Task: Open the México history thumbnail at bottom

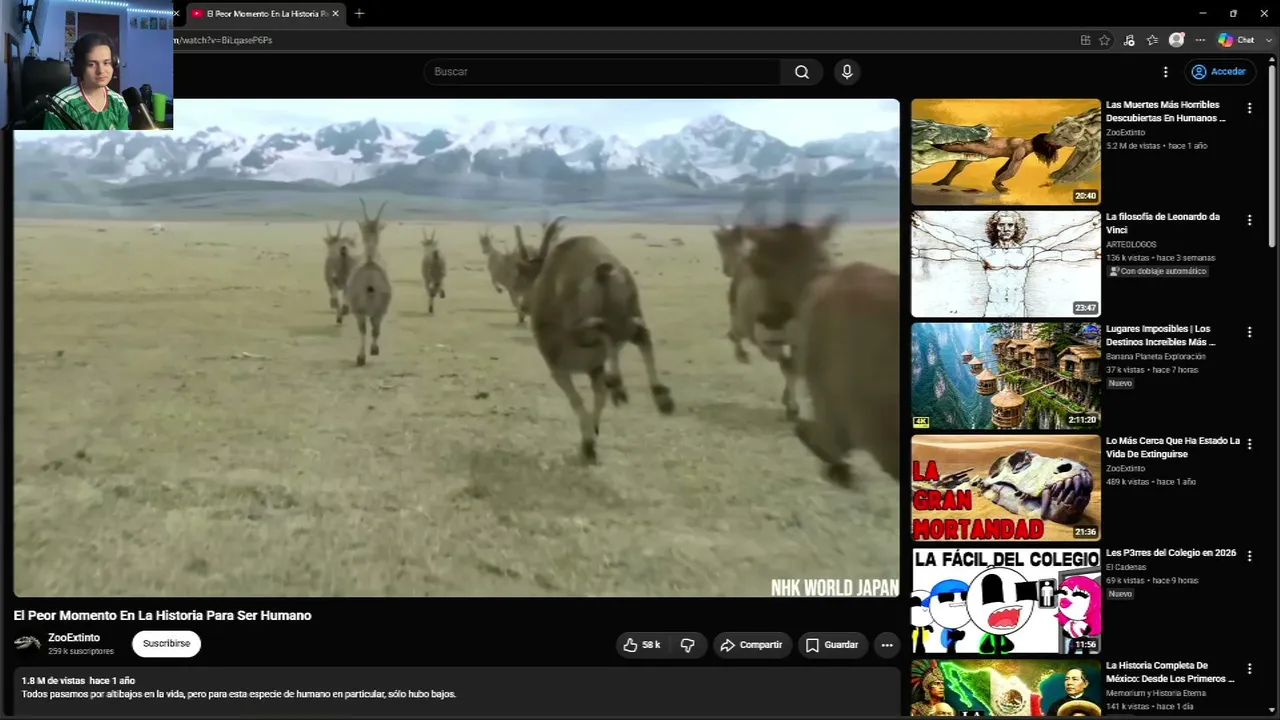Action: coord(1005,688)
